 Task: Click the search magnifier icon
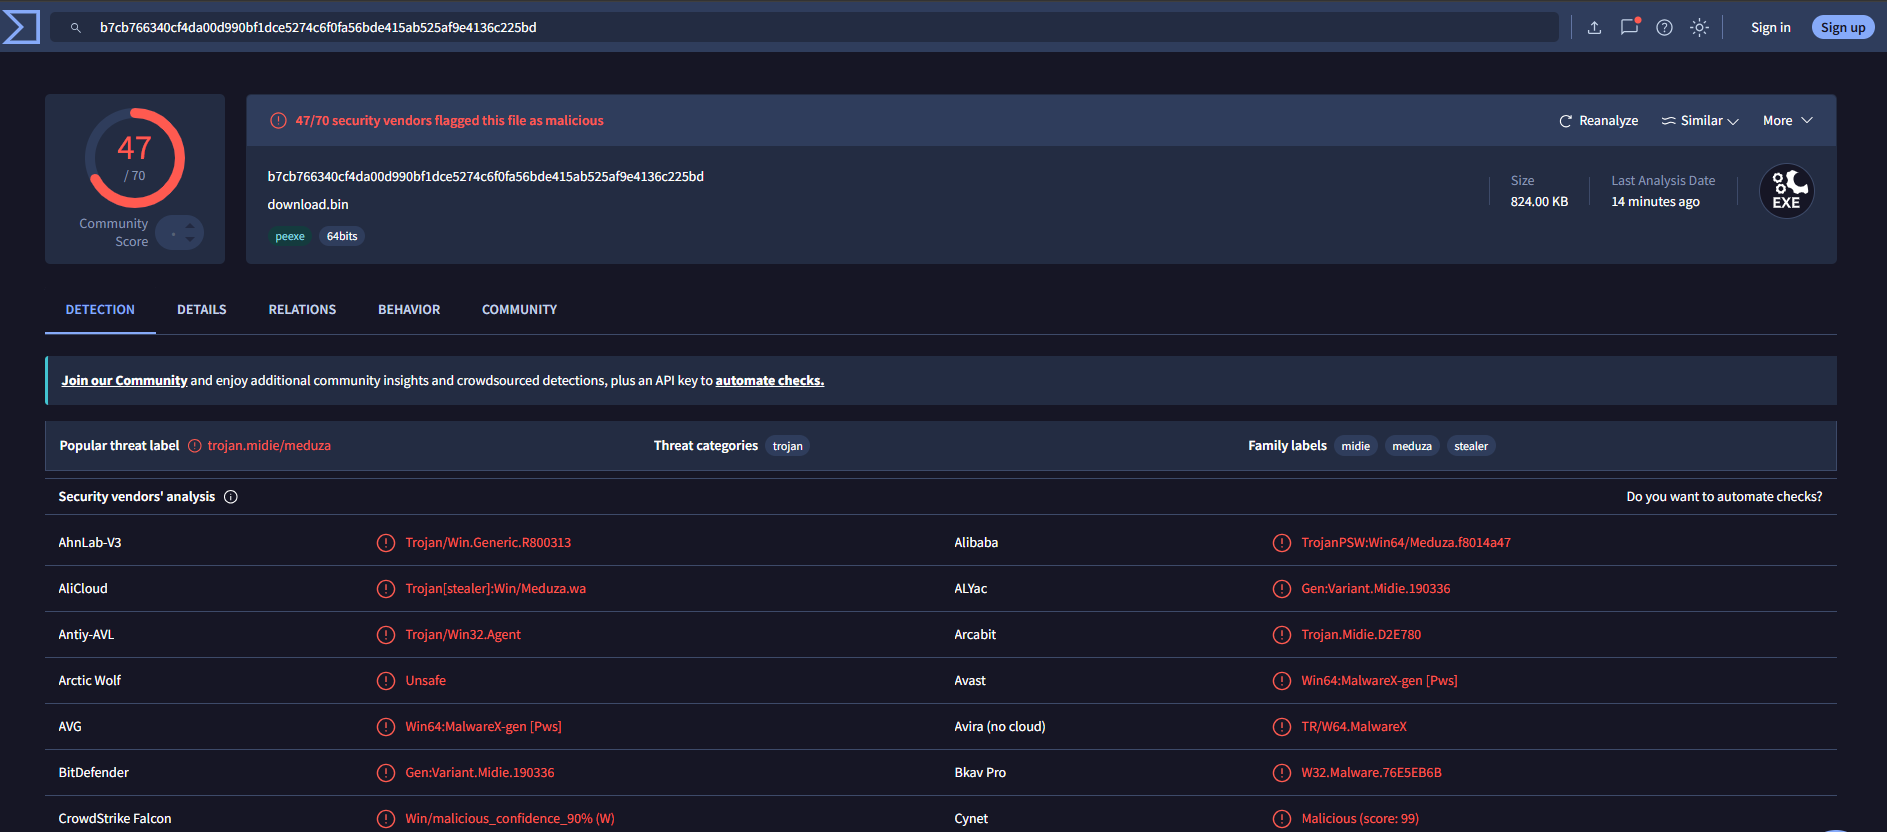[75, 28]
